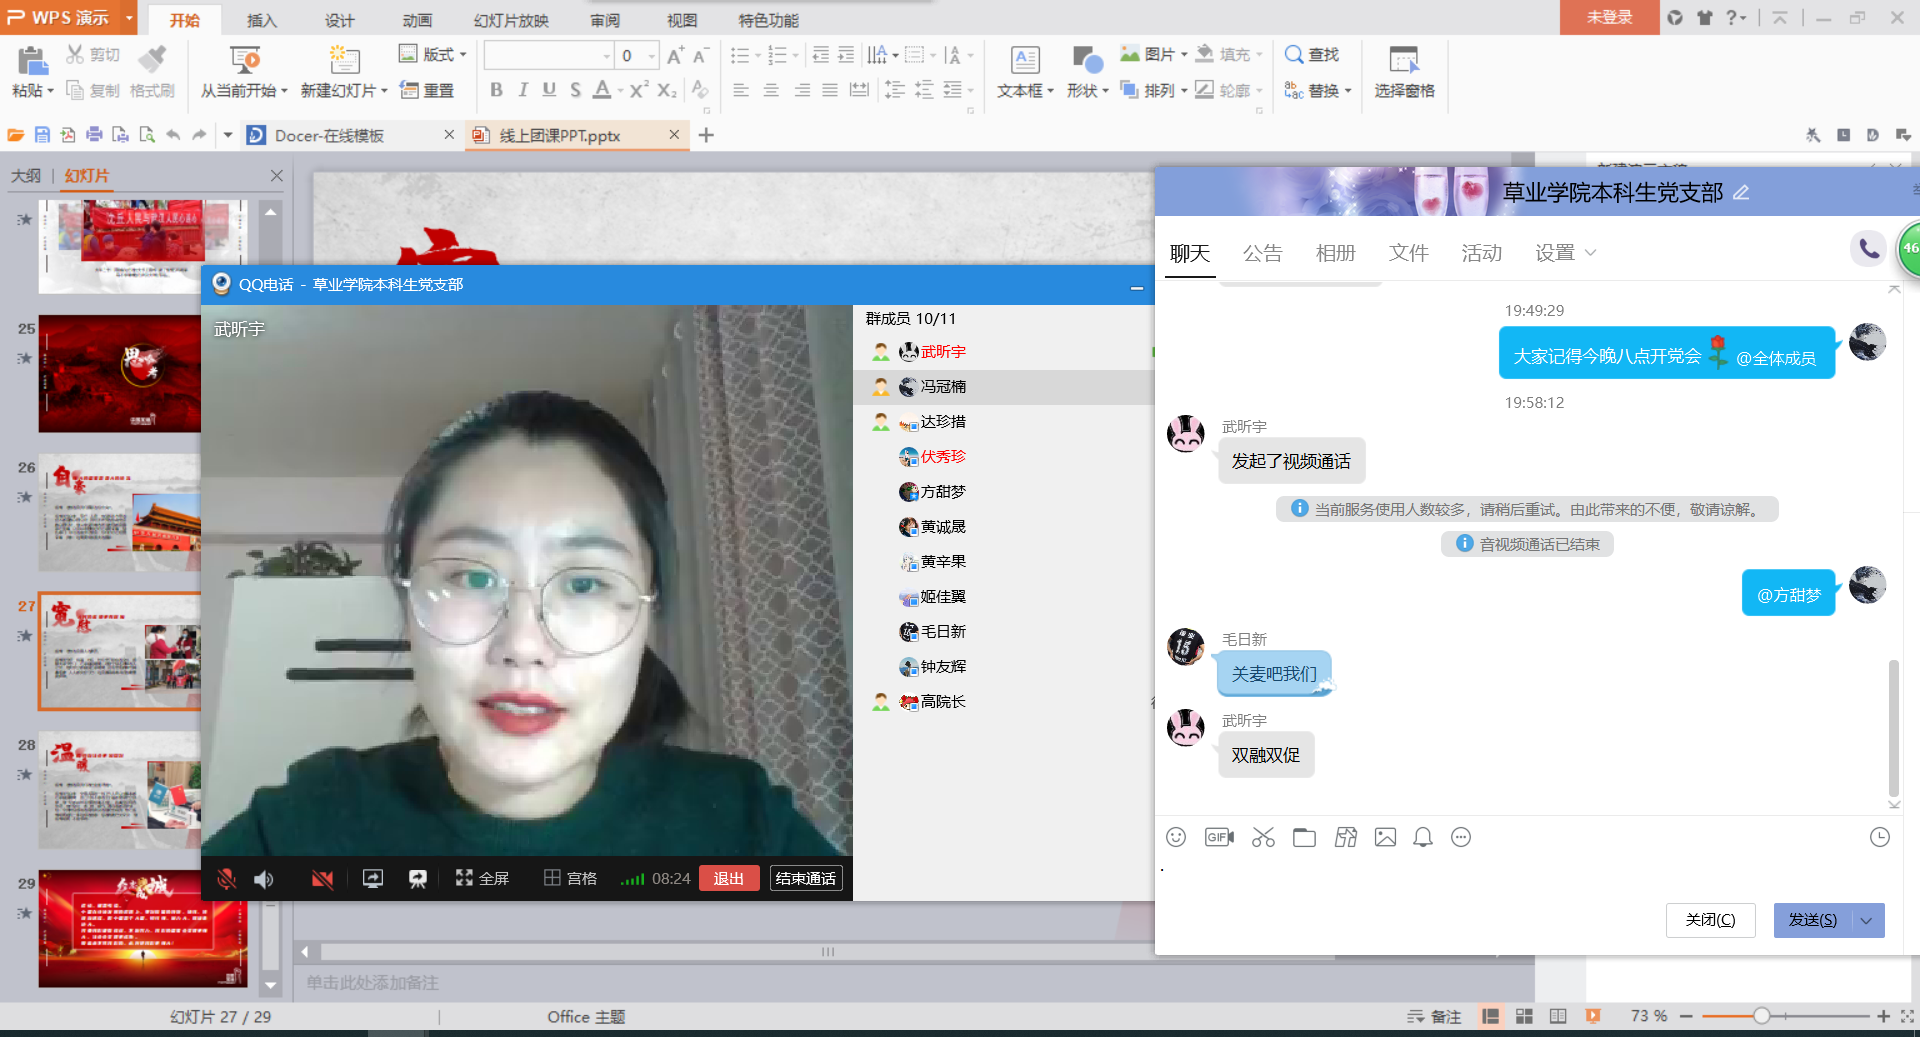
Task: Switch to the 公告 tab
Action: point(1262,253)
